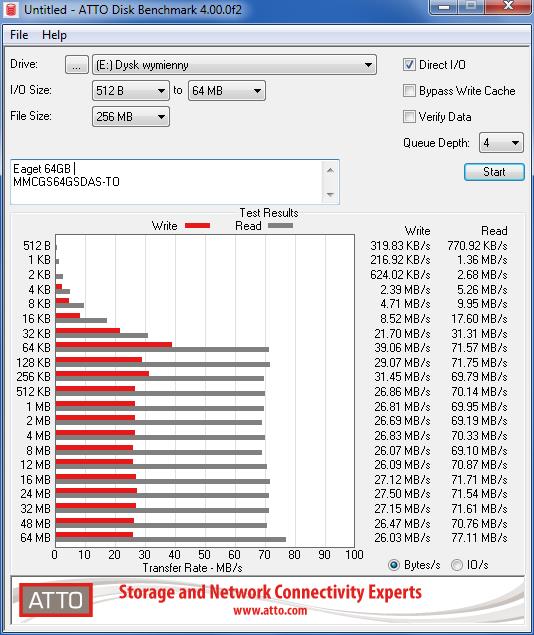Click the Write column header in results
Image resolution: width=534 pixels, height=635 pixels.
click(x=417, y=231)
